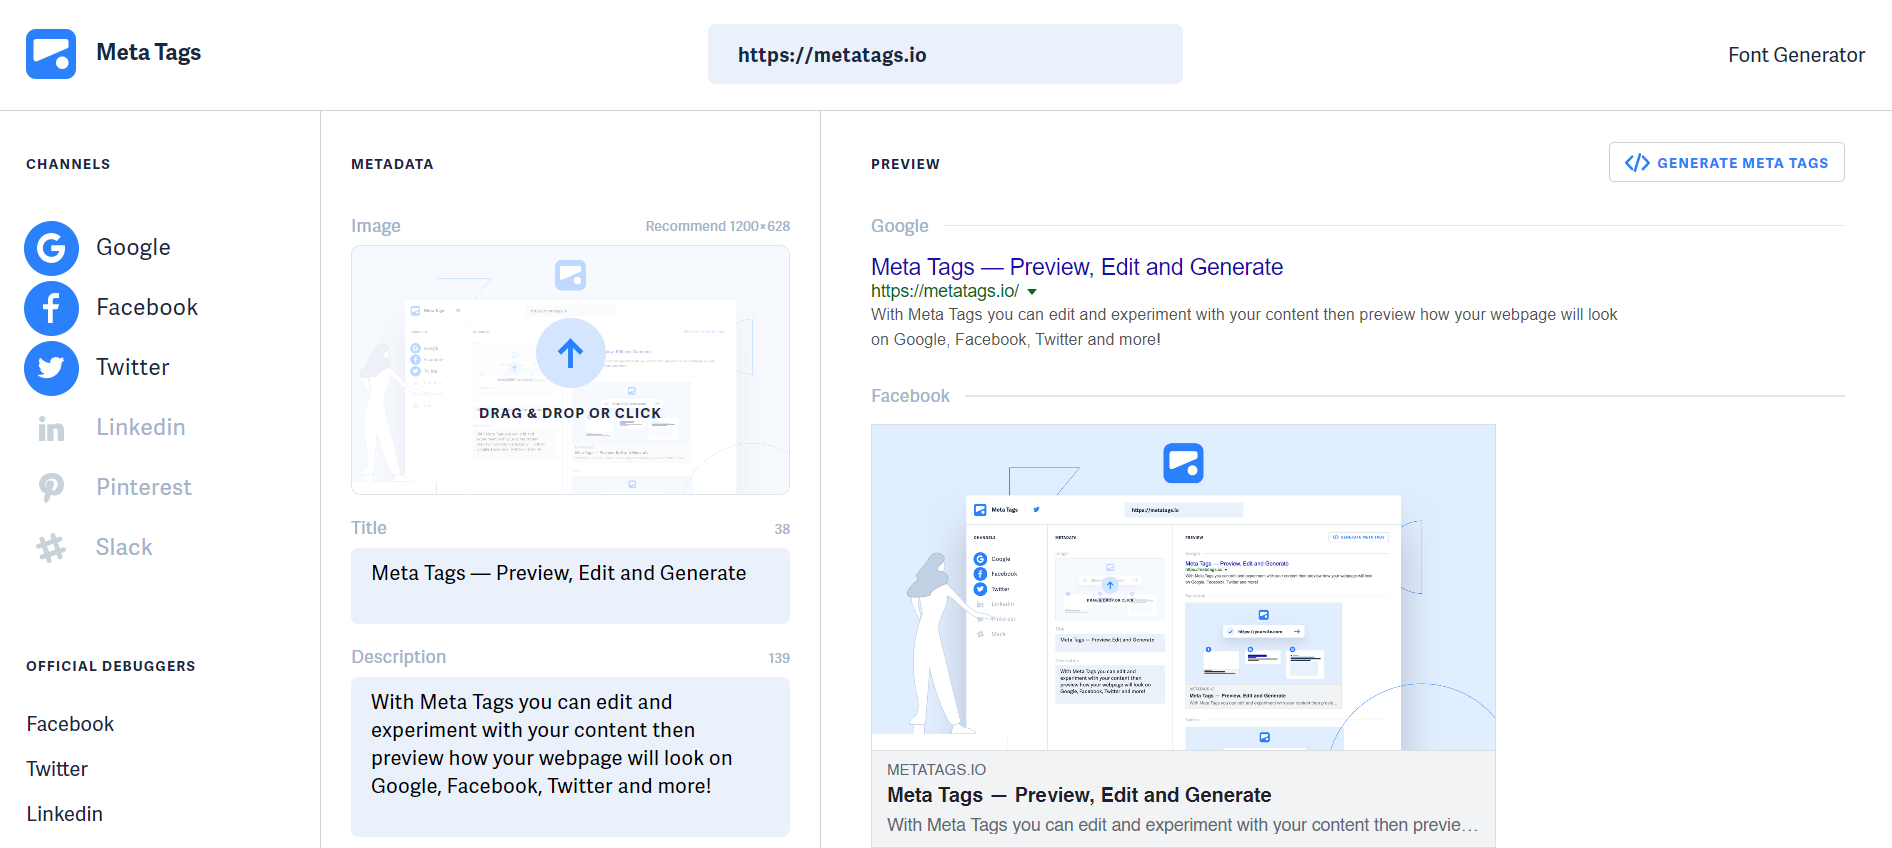Toggle the Facebook channel label
This screenshot has height=848, width=1892.
[x=147, y=307]
